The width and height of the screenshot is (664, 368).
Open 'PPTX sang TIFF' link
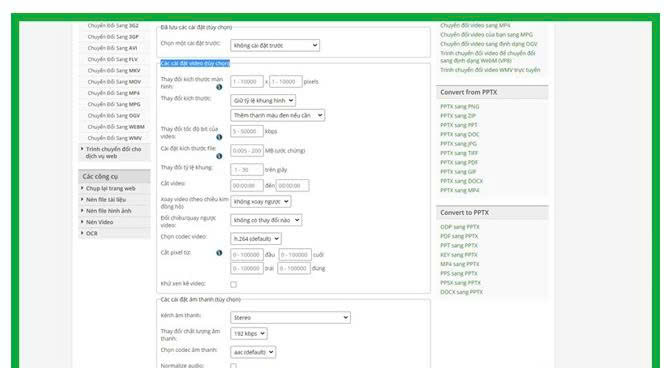tap(459, 153)
